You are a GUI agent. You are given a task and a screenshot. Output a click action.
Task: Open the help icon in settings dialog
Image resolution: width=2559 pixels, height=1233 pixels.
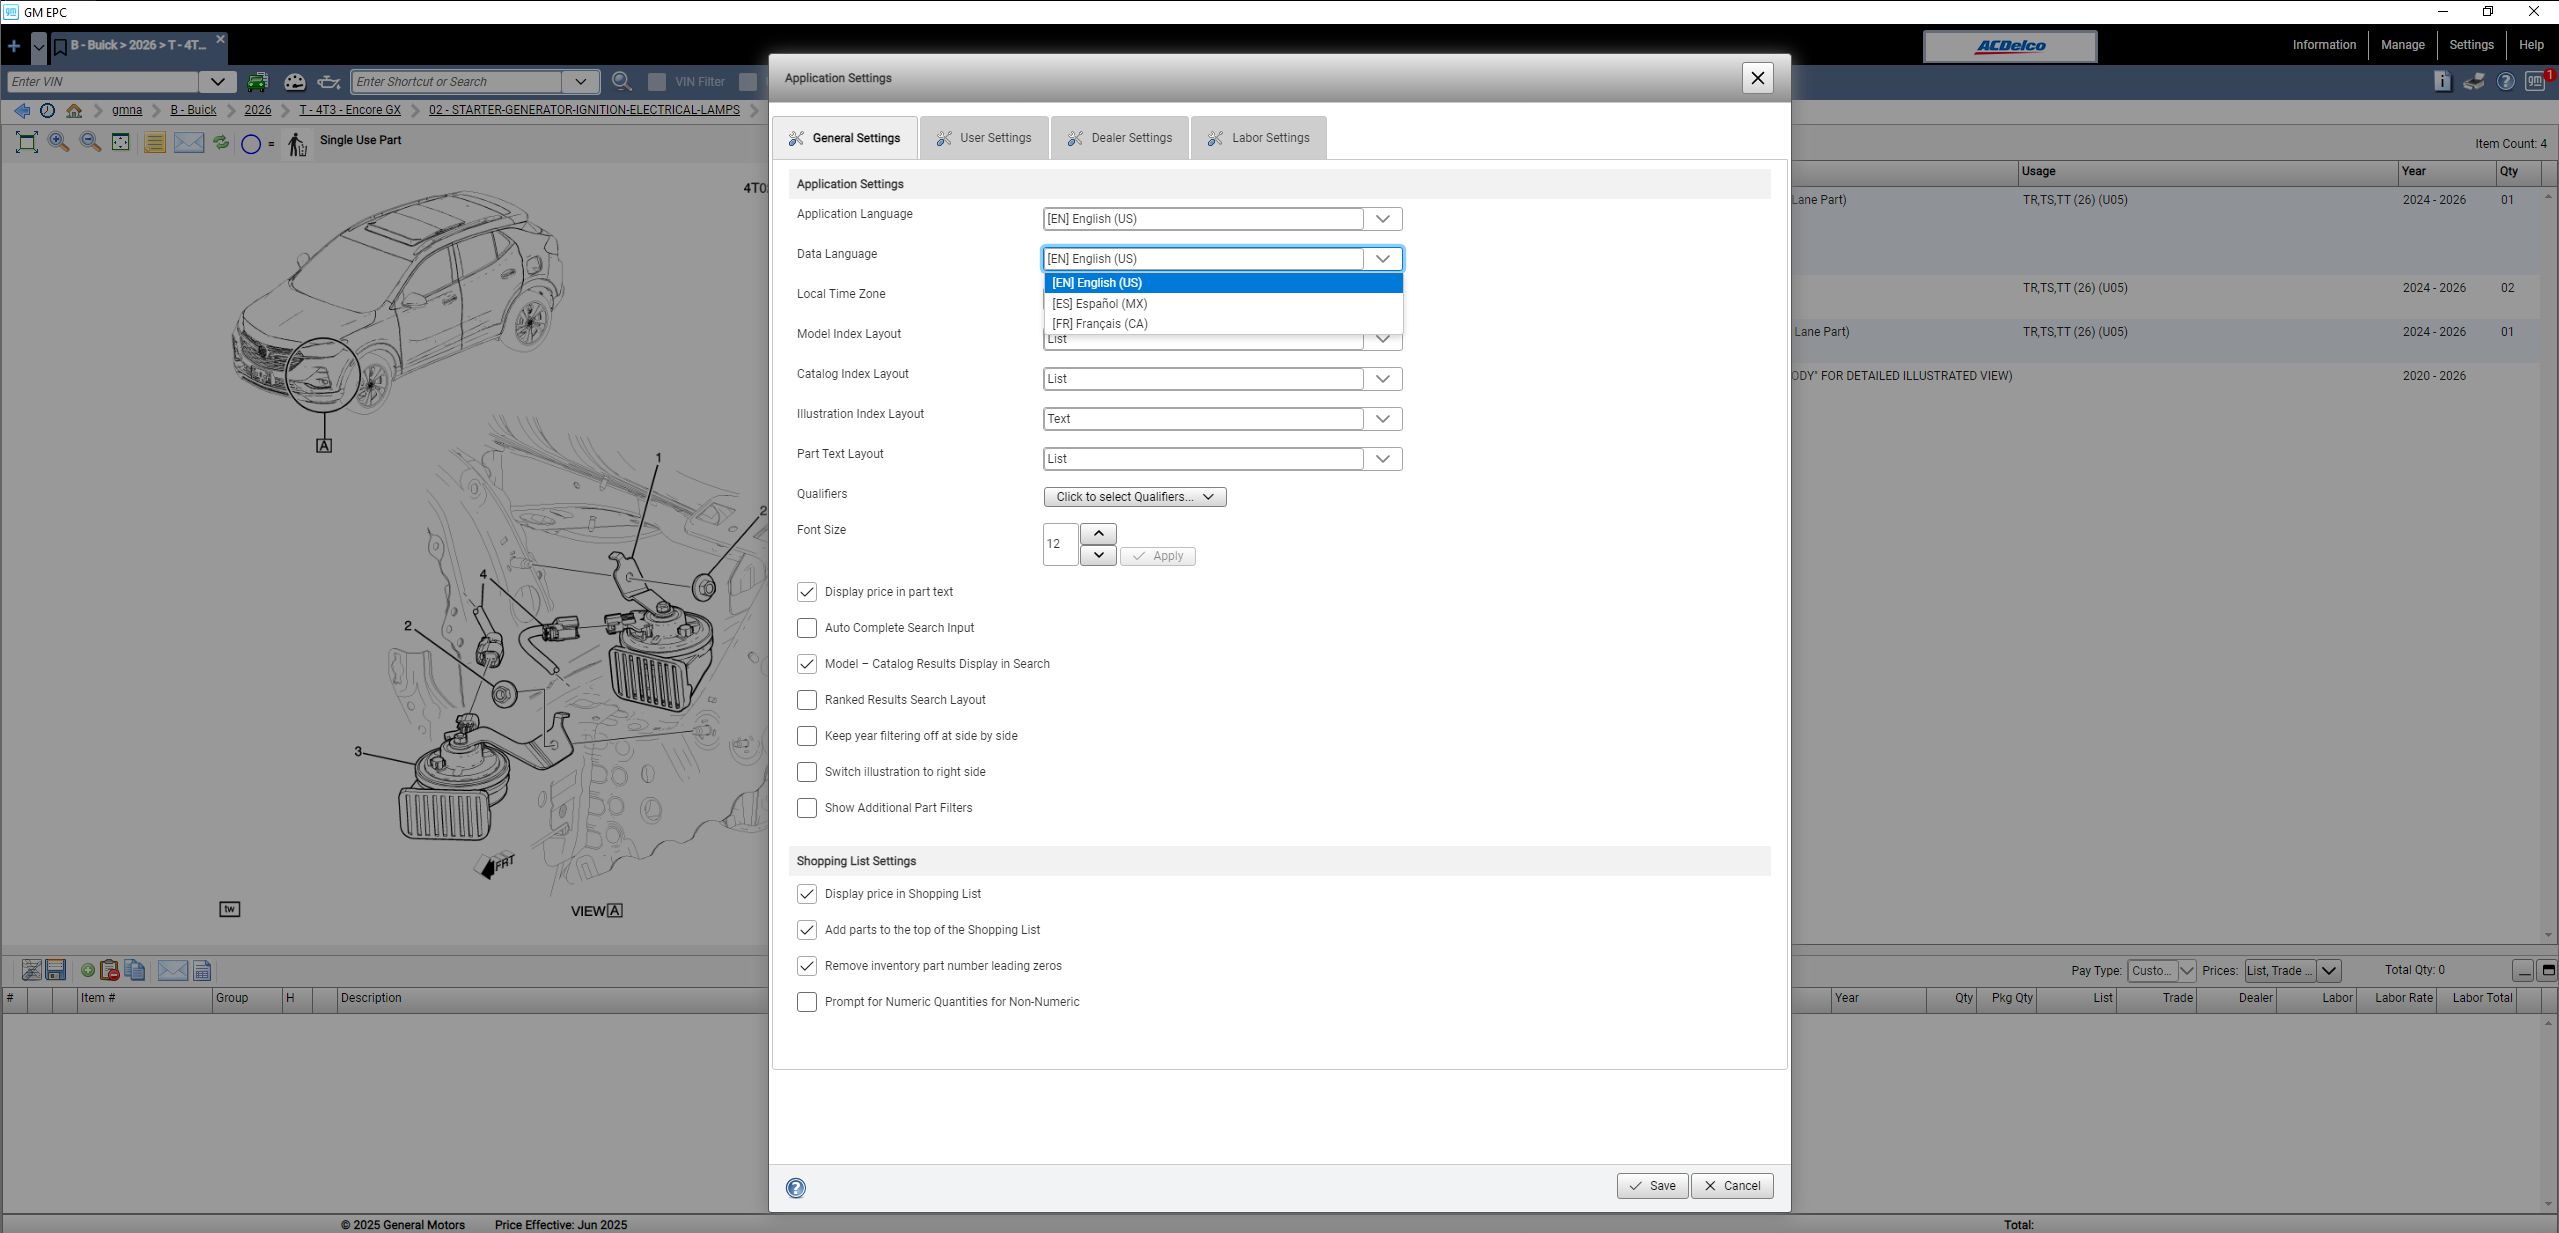[x=795, y=1187]
